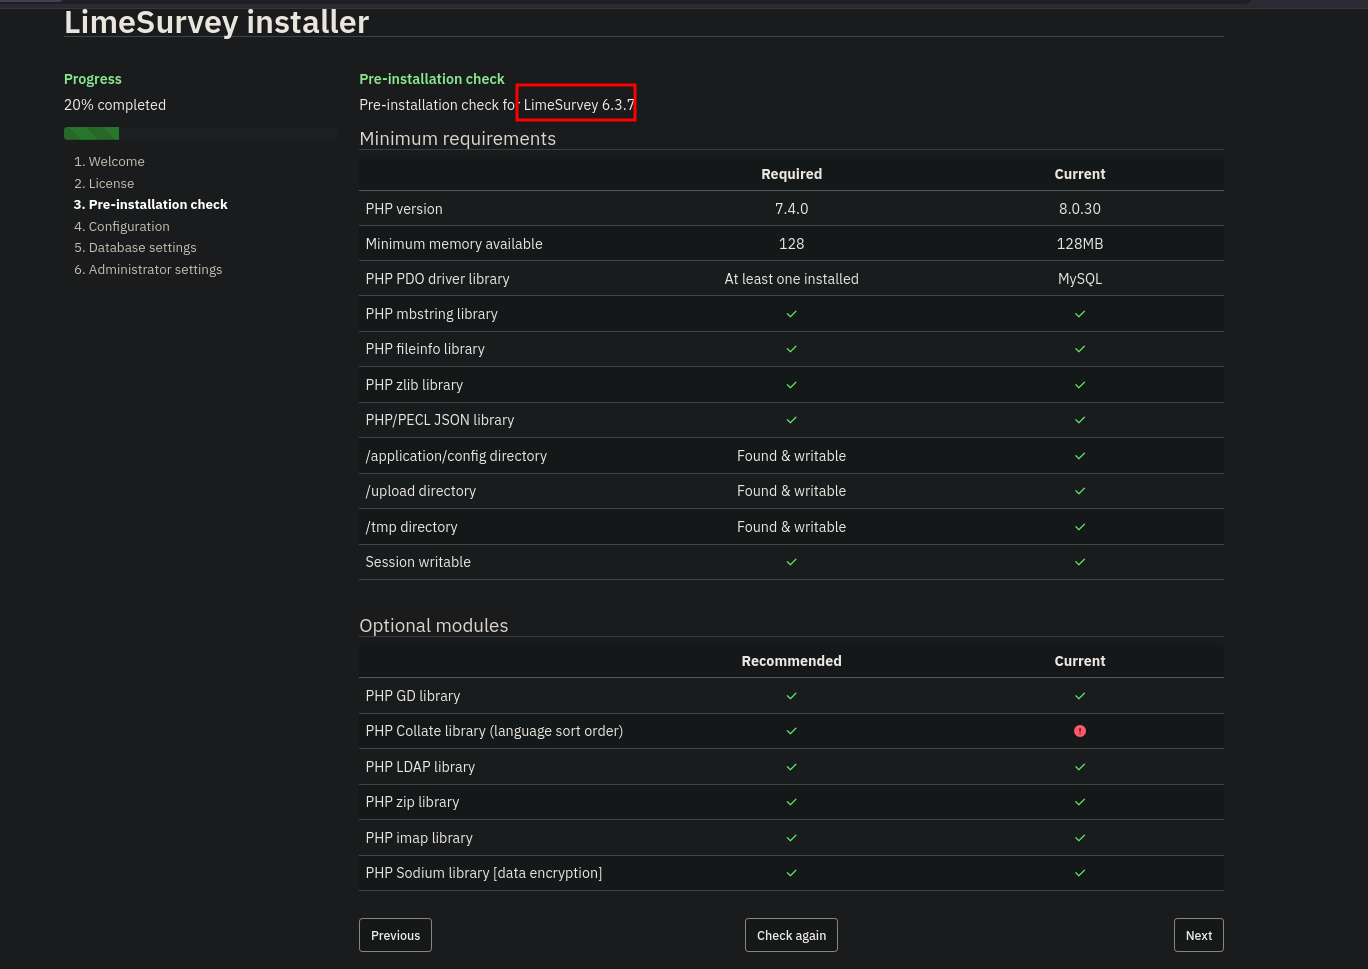
Task: Click the Required checkmark for PHP fileinfo library
Action: [791, 349]
